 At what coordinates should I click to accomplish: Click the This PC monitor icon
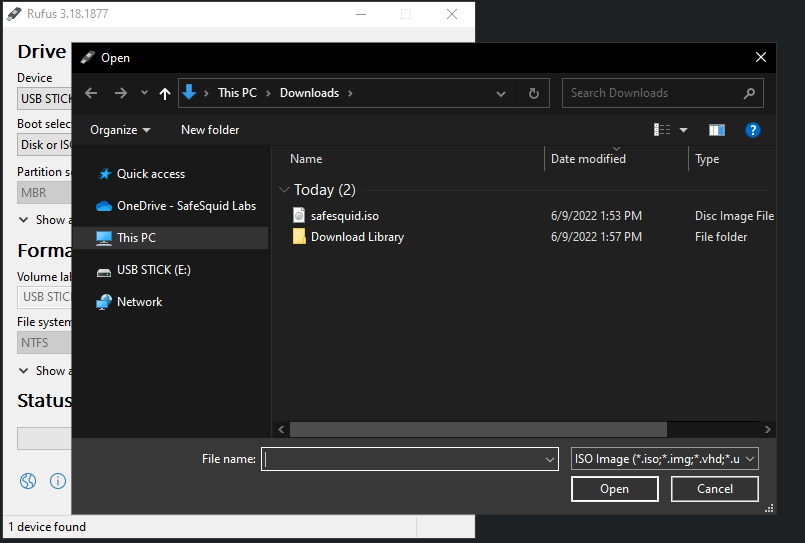pos(104,238)
